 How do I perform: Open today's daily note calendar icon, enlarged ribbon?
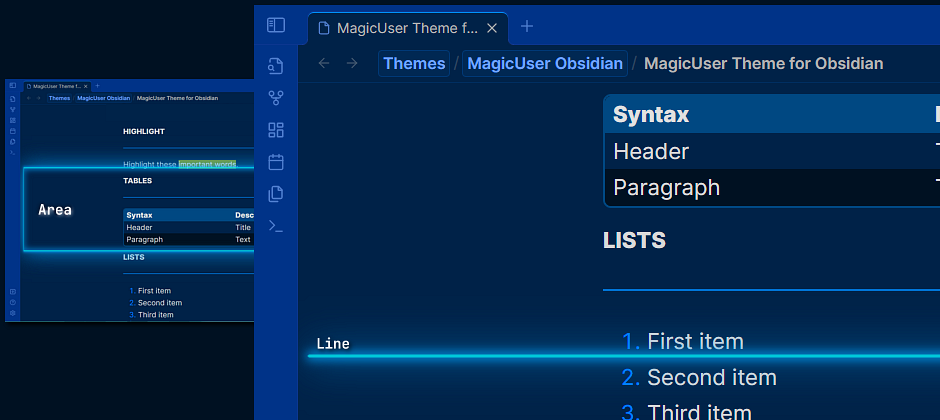click(276, 162)
